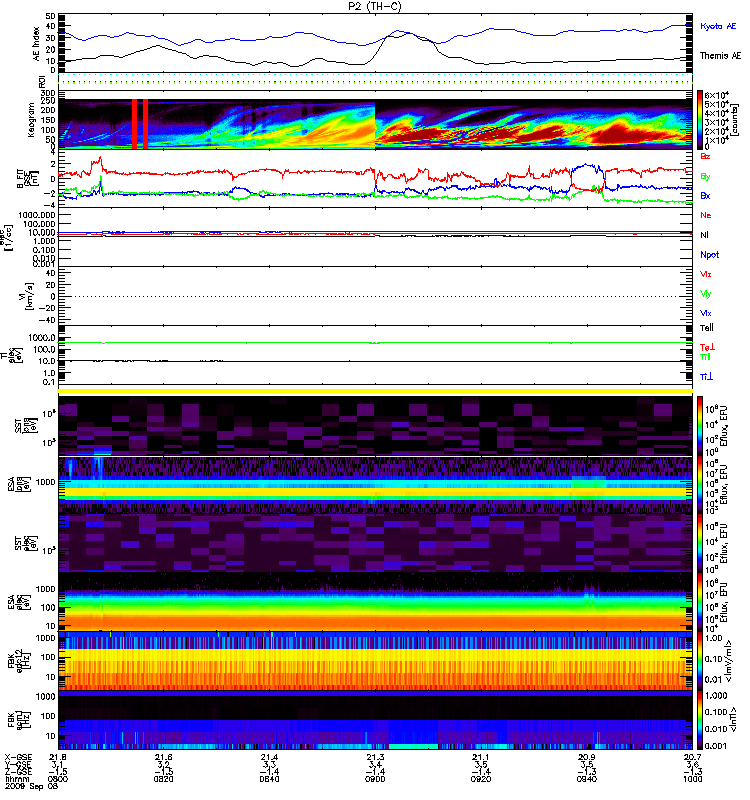Click the X-GSE value 21.6
The image size is (750, 800).
pos(163,758)
